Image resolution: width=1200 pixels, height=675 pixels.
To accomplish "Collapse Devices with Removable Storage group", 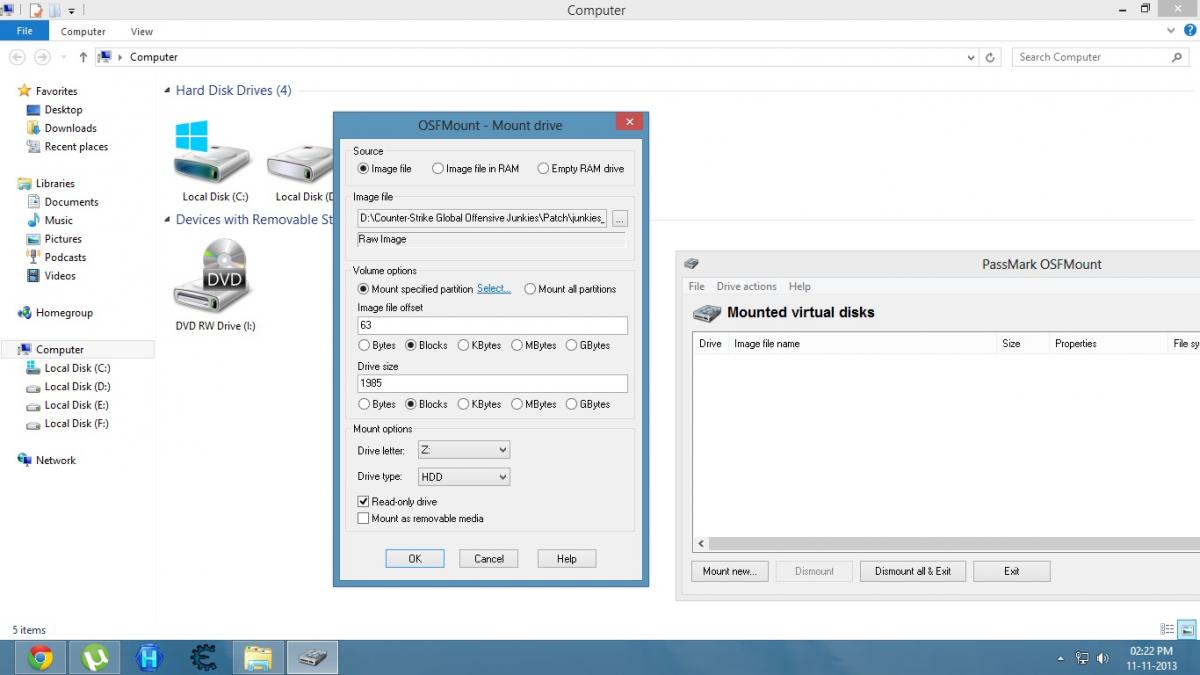I will point(166,220).
